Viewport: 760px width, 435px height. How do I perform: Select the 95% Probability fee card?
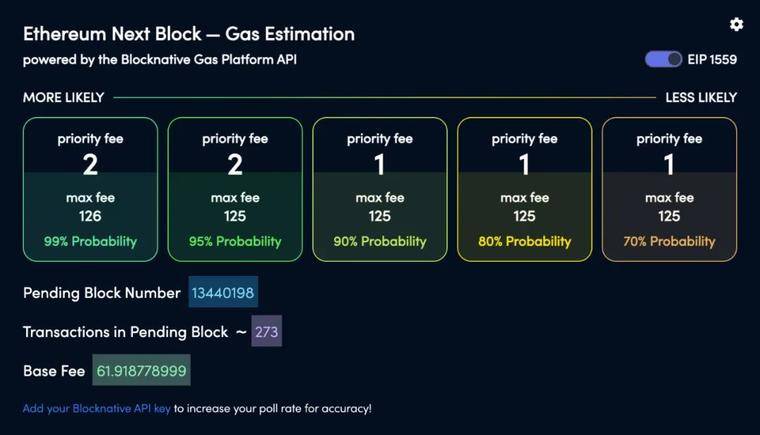235,189
